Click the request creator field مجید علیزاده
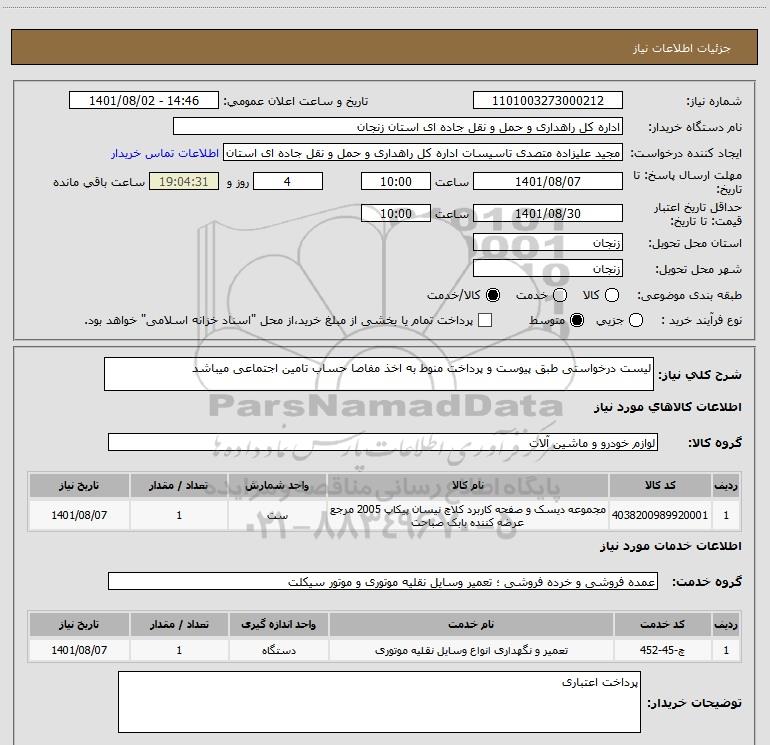770x745 pixels. point(423,153)
